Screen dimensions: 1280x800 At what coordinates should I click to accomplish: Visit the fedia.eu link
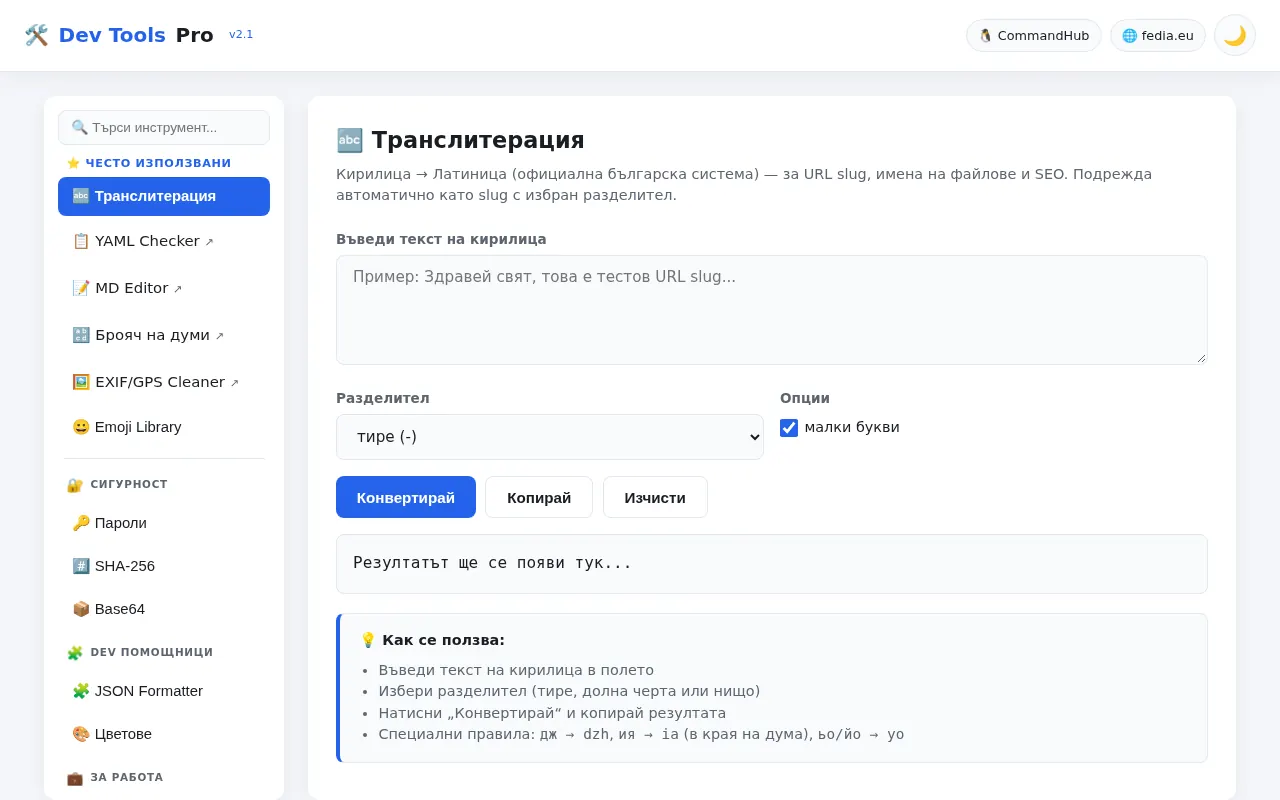coord(1158,35)
